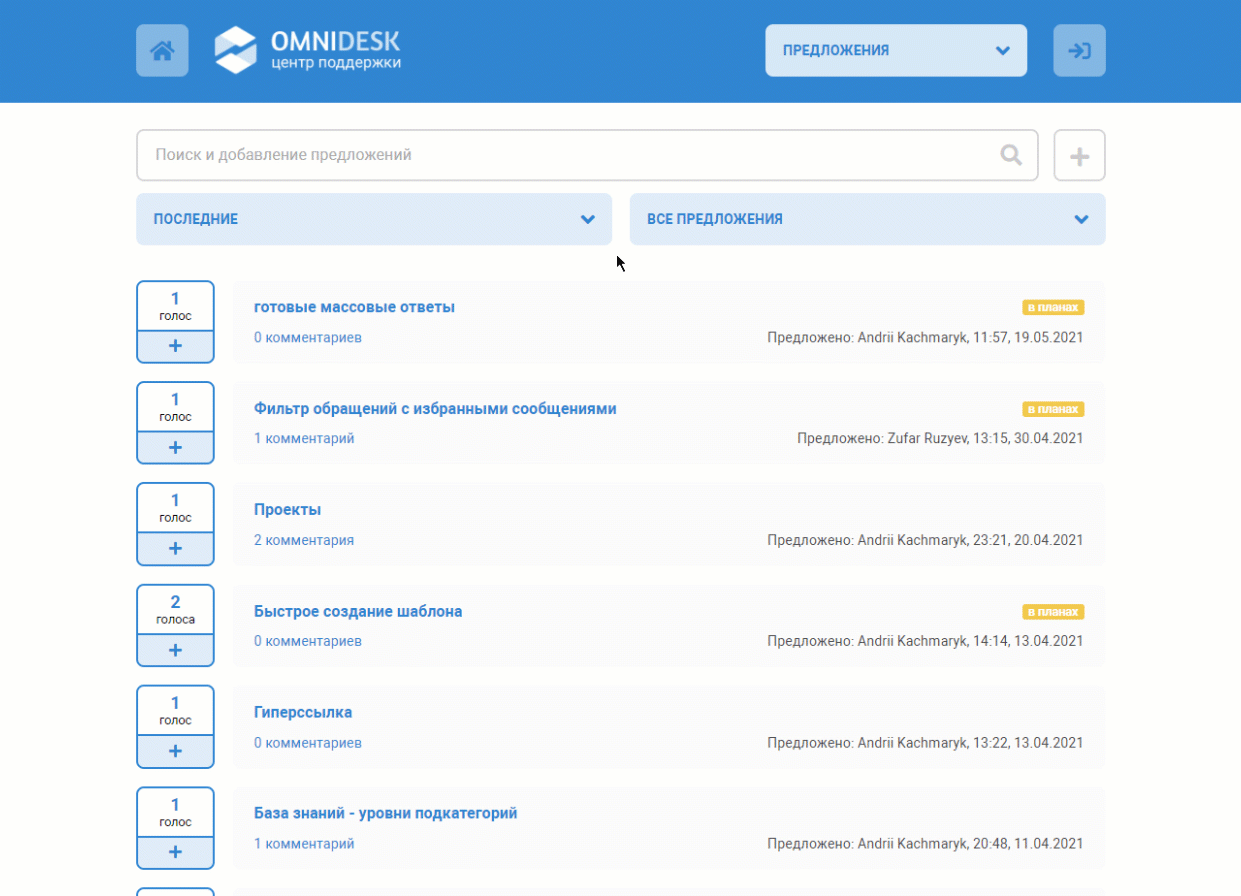Vote plus for 'Быстрое создание шаблона'

[175, 650]
